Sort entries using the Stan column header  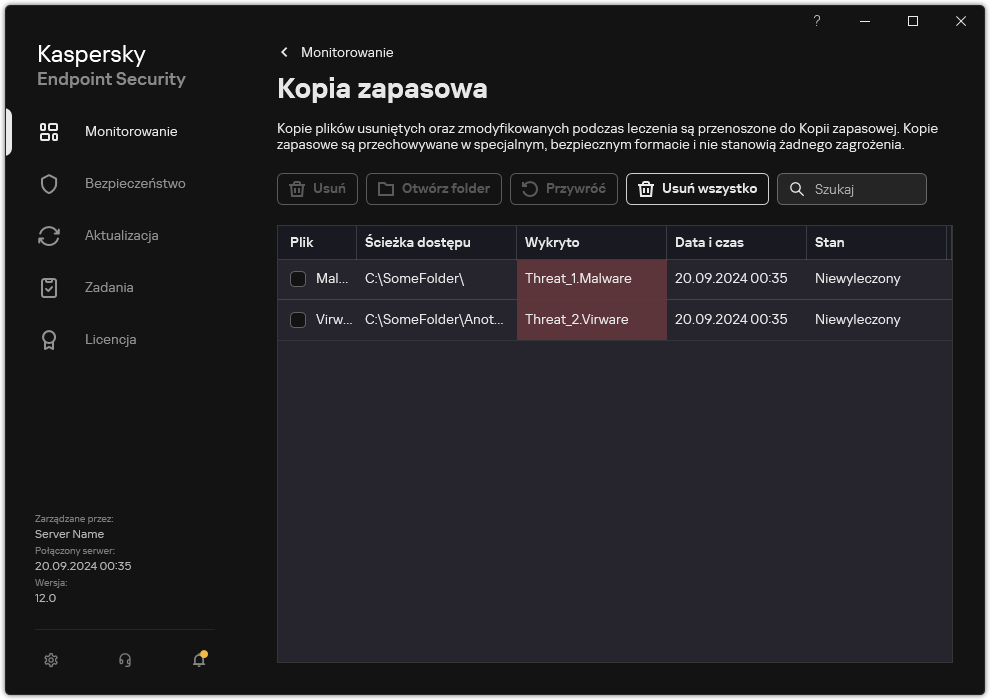(832, 242)
